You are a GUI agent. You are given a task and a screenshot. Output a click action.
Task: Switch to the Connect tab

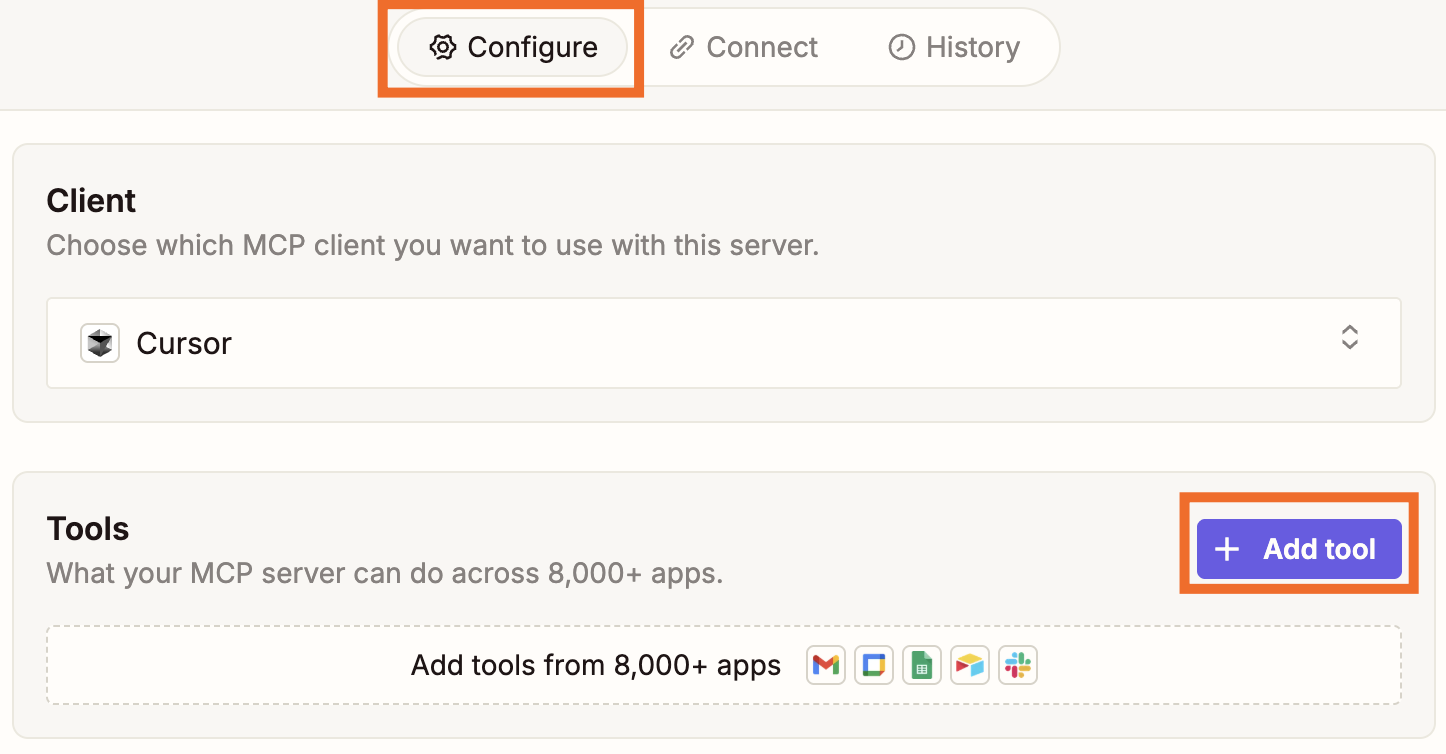(x=743, y=46)
